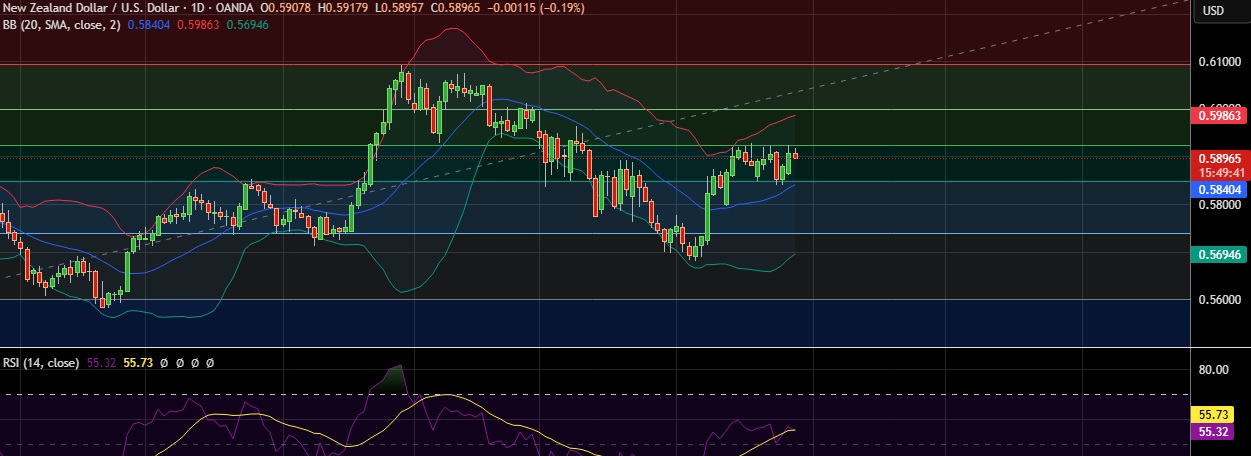Click the purple RSI value 55.32 in legend
Screen dimensions: 1251x456
101,363
